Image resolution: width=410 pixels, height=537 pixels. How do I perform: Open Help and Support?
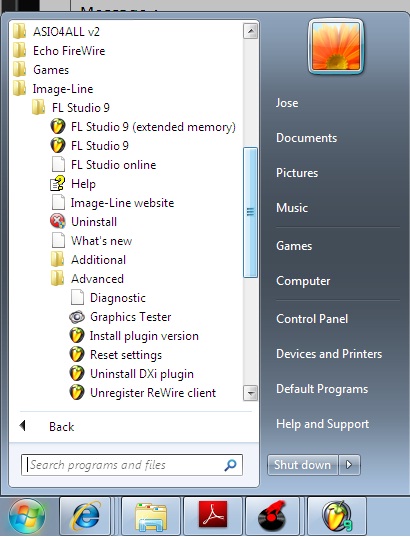(322, 424)
